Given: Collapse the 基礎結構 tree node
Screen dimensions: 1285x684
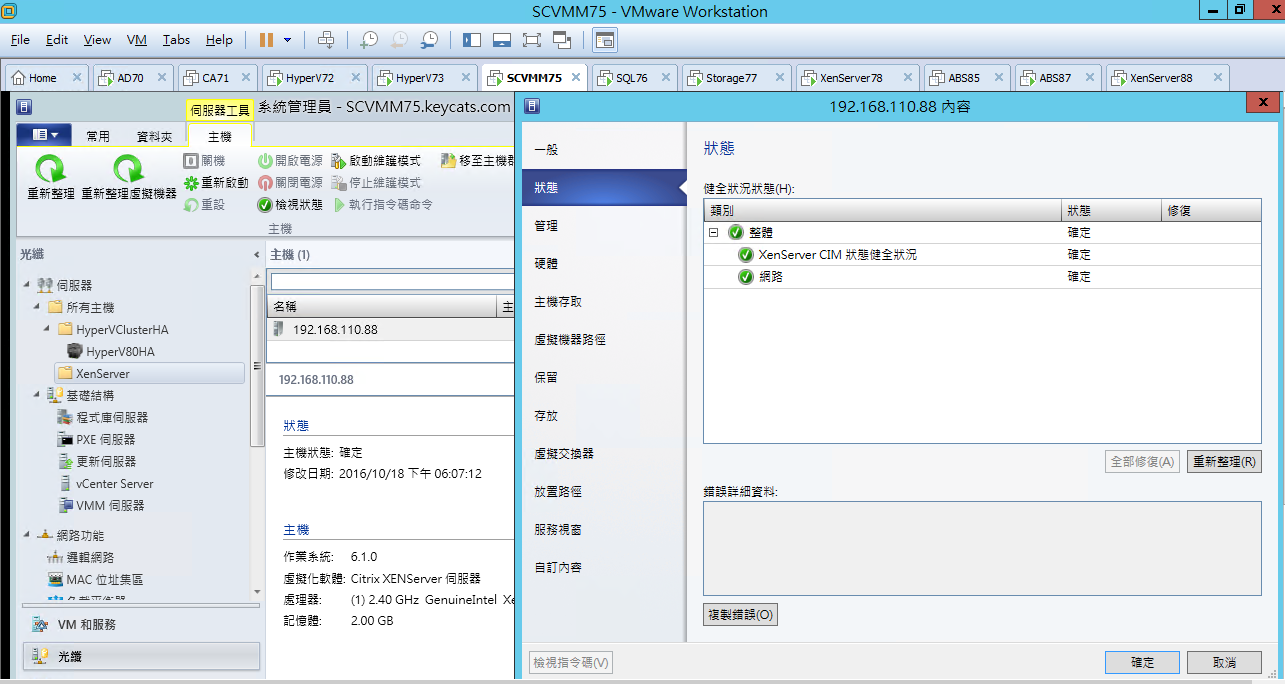Looking at the screenshot, I should (x=37, y=395).
